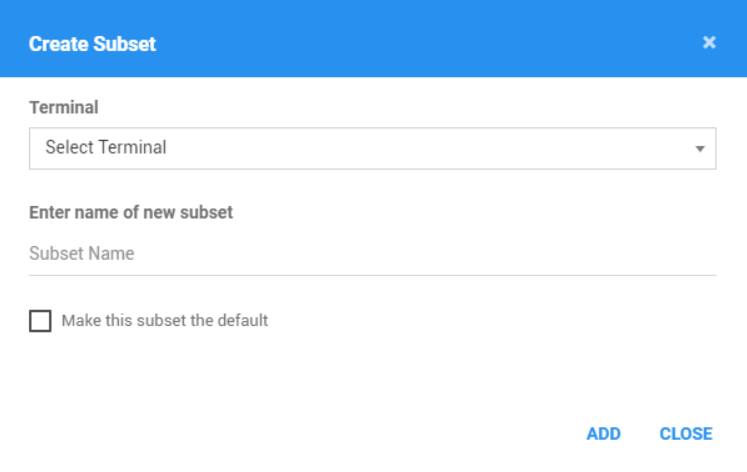Dismiss the dialog using the white X icon
Viewport: 747px width, 472px height.
coord(709,42)
